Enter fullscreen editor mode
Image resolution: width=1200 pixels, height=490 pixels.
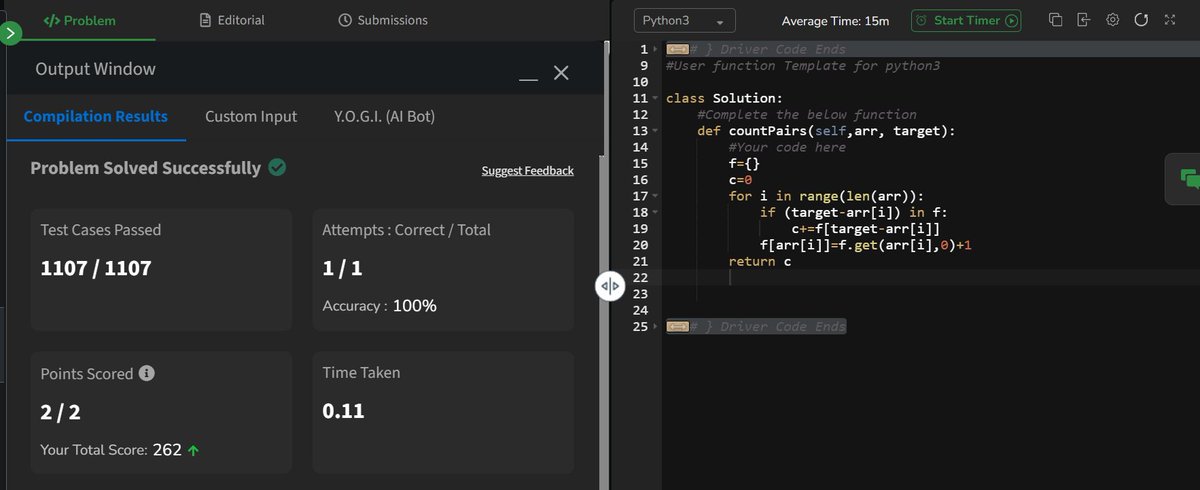[1170, 20]
